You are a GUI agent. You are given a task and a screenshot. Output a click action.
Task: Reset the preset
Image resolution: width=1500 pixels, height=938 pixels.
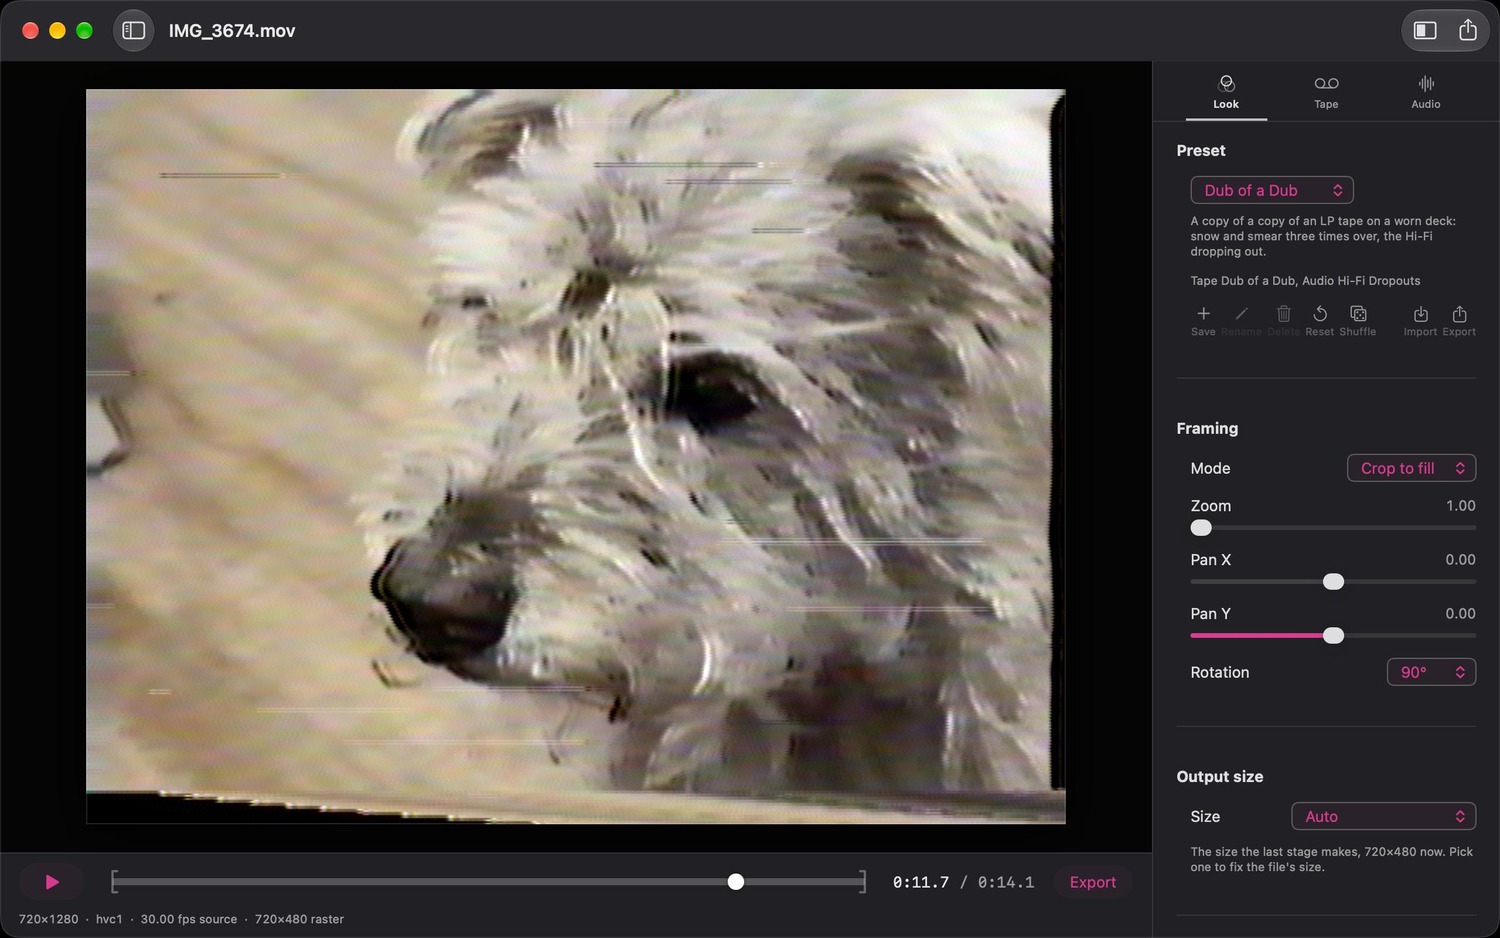pyautogui.click(x=1320, y=320)
